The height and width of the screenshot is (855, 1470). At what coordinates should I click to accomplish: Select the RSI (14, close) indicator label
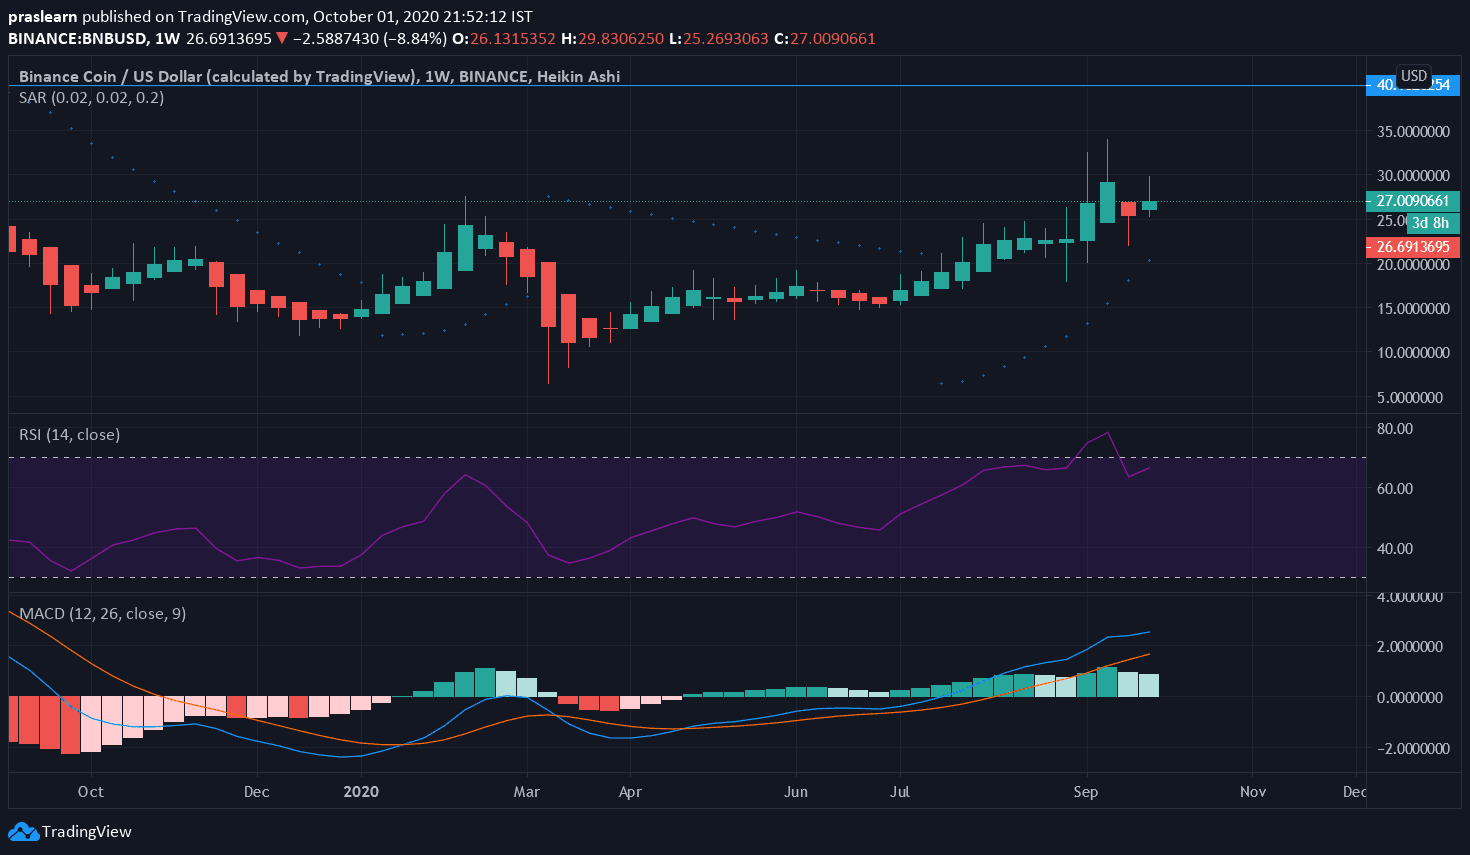click(70, 435)
